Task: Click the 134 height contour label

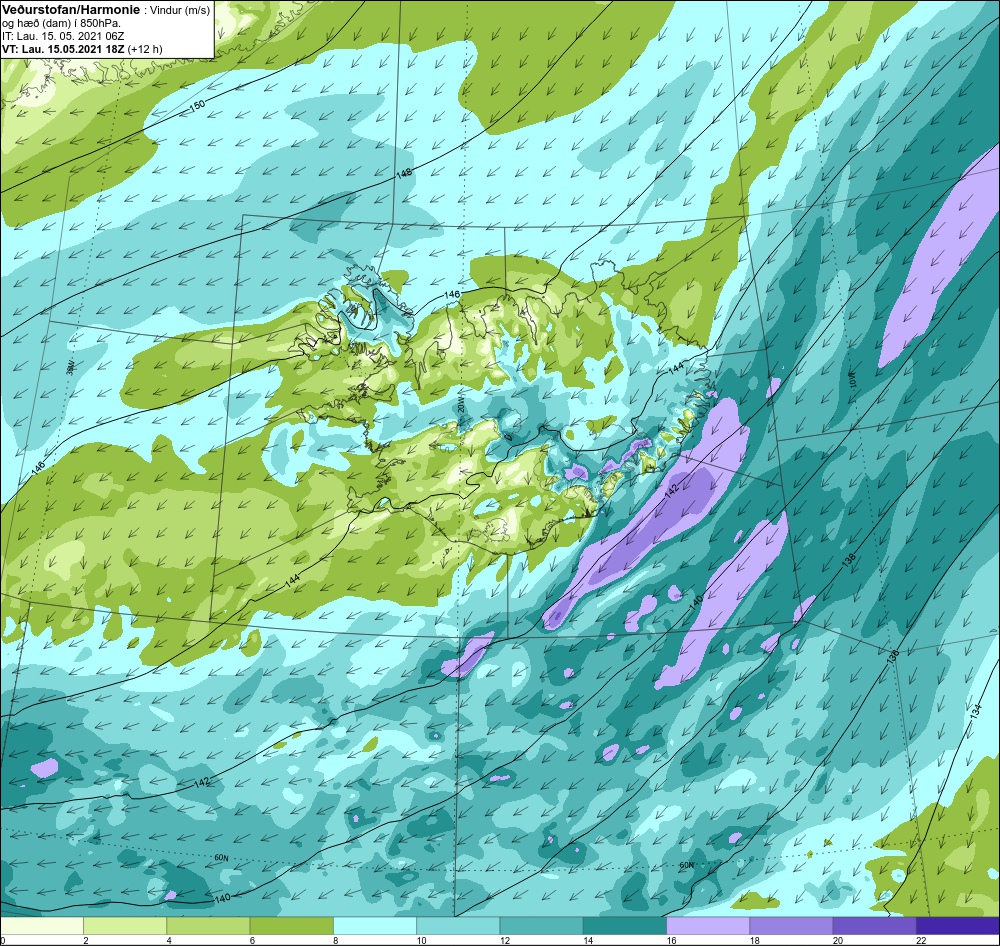Action: click(974, 714)
